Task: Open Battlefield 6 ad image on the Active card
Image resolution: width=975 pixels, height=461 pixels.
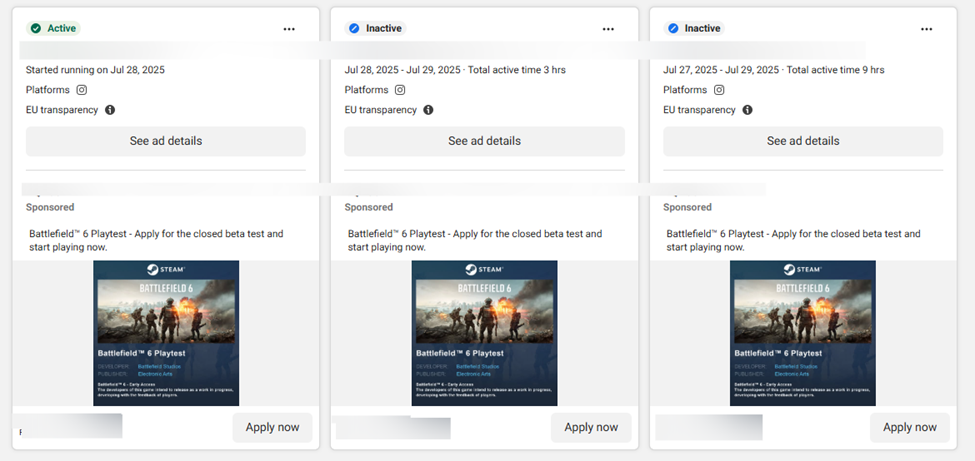Action: point(166,333)
